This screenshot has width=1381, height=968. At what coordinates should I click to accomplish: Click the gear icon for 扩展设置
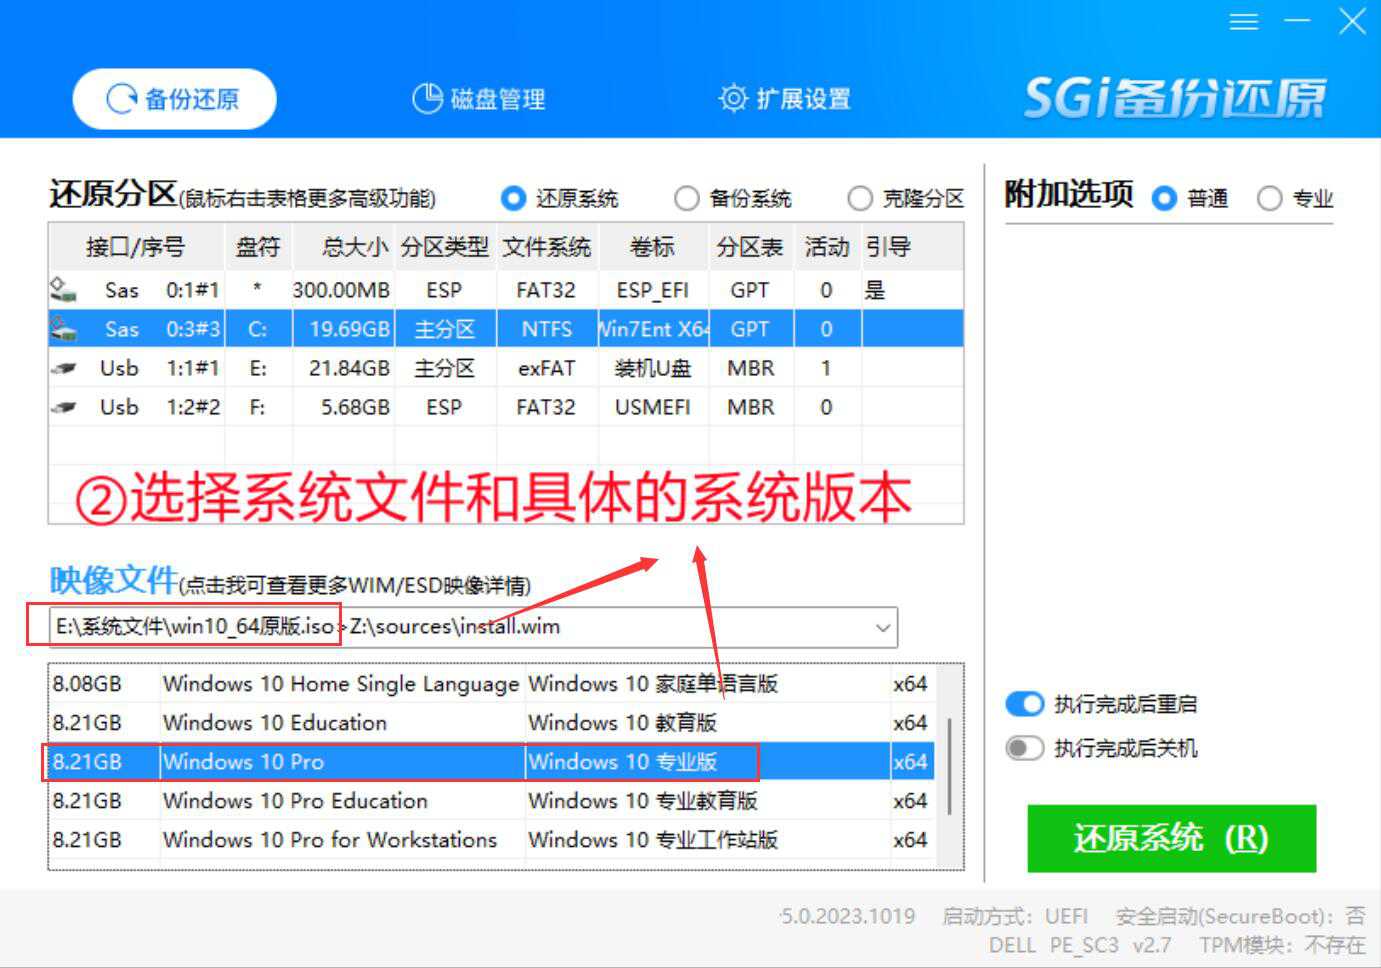pos(733,98)
